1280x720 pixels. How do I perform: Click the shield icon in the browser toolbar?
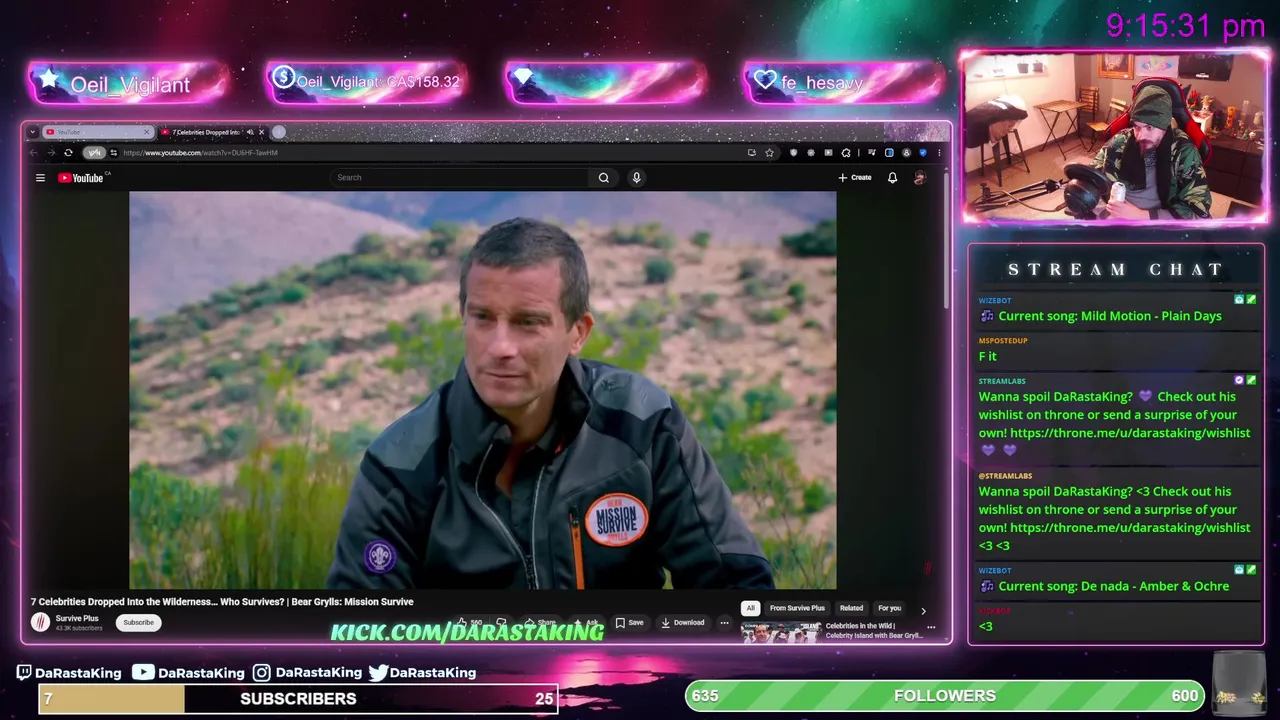point(793,153)
